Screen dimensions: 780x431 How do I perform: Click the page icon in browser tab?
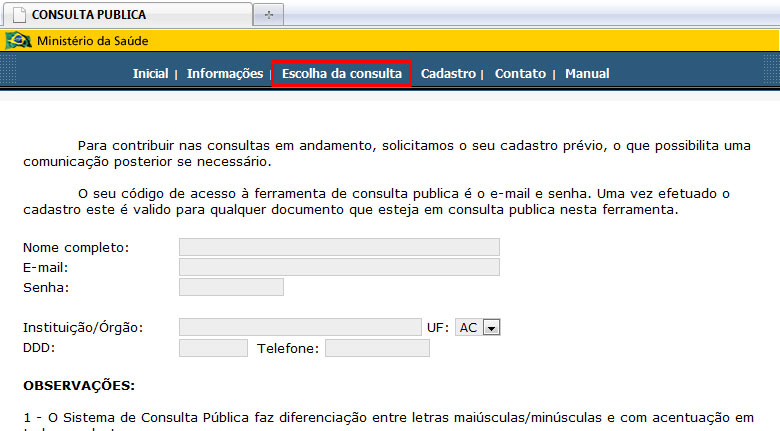[x=18, y=15]
